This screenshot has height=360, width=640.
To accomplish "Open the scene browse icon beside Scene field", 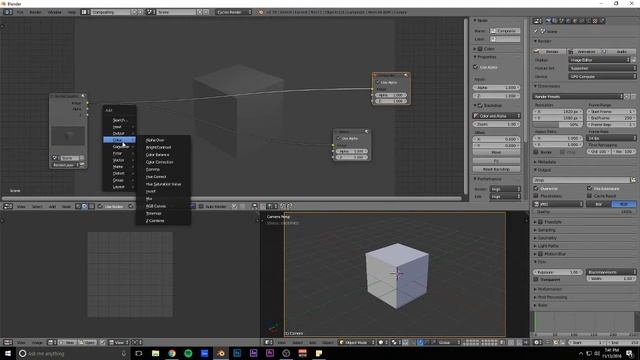I will [x=150, y=12].
